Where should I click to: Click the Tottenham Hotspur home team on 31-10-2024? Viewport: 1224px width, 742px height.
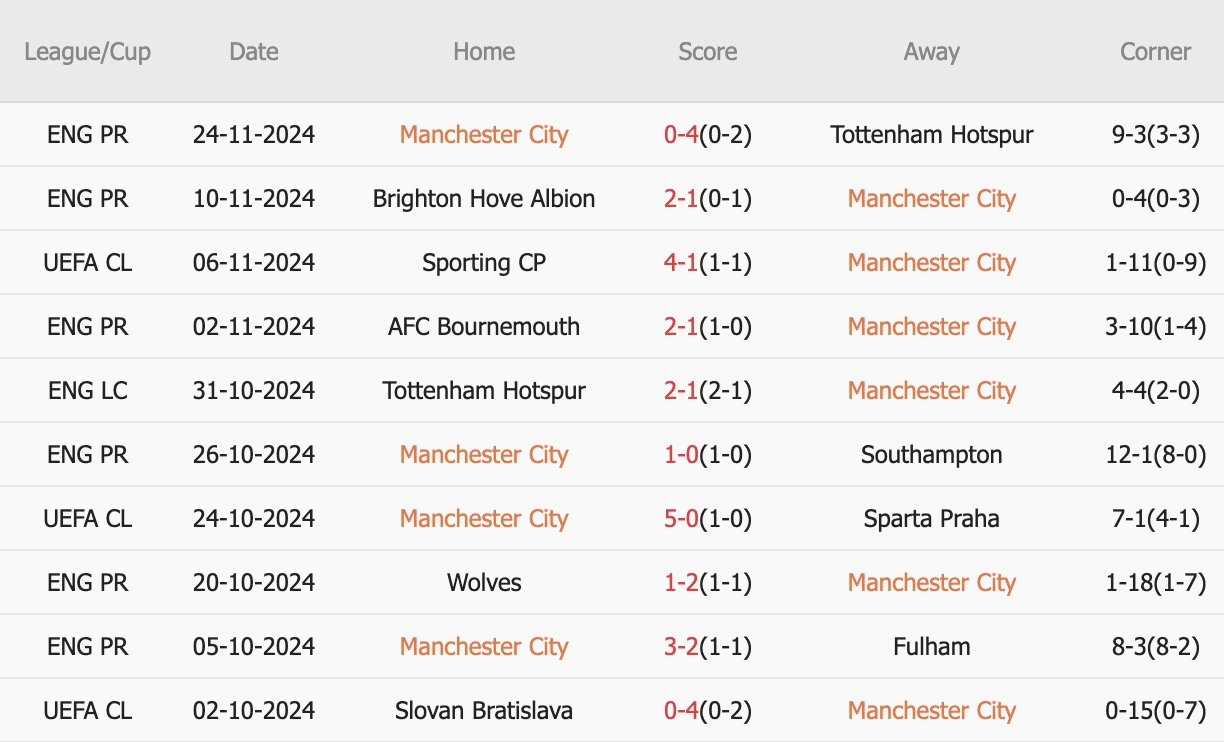pos(484,391)
